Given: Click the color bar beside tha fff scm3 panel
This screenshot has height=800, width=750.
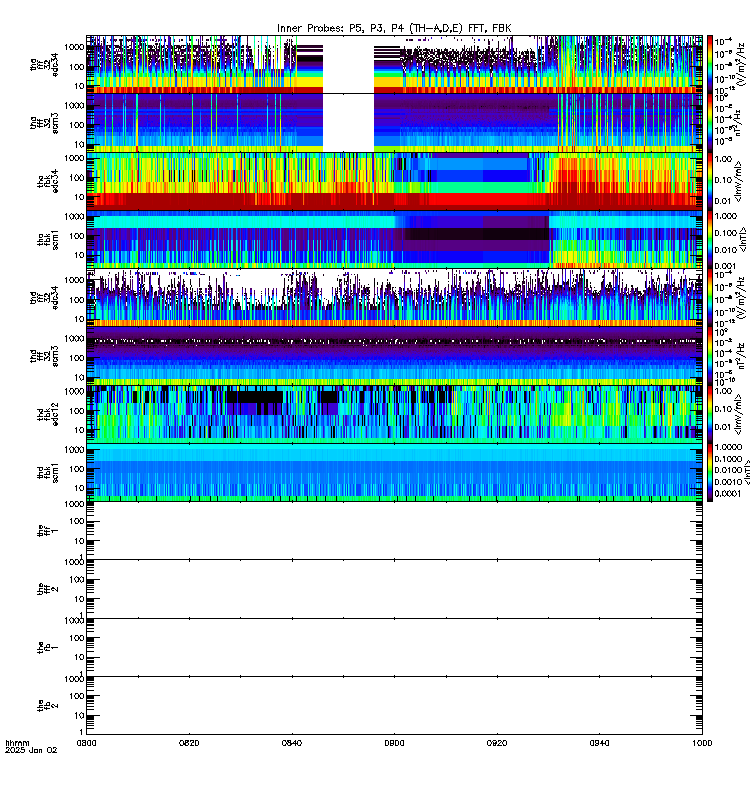Looking at the screenshot, I should (710, 122).
